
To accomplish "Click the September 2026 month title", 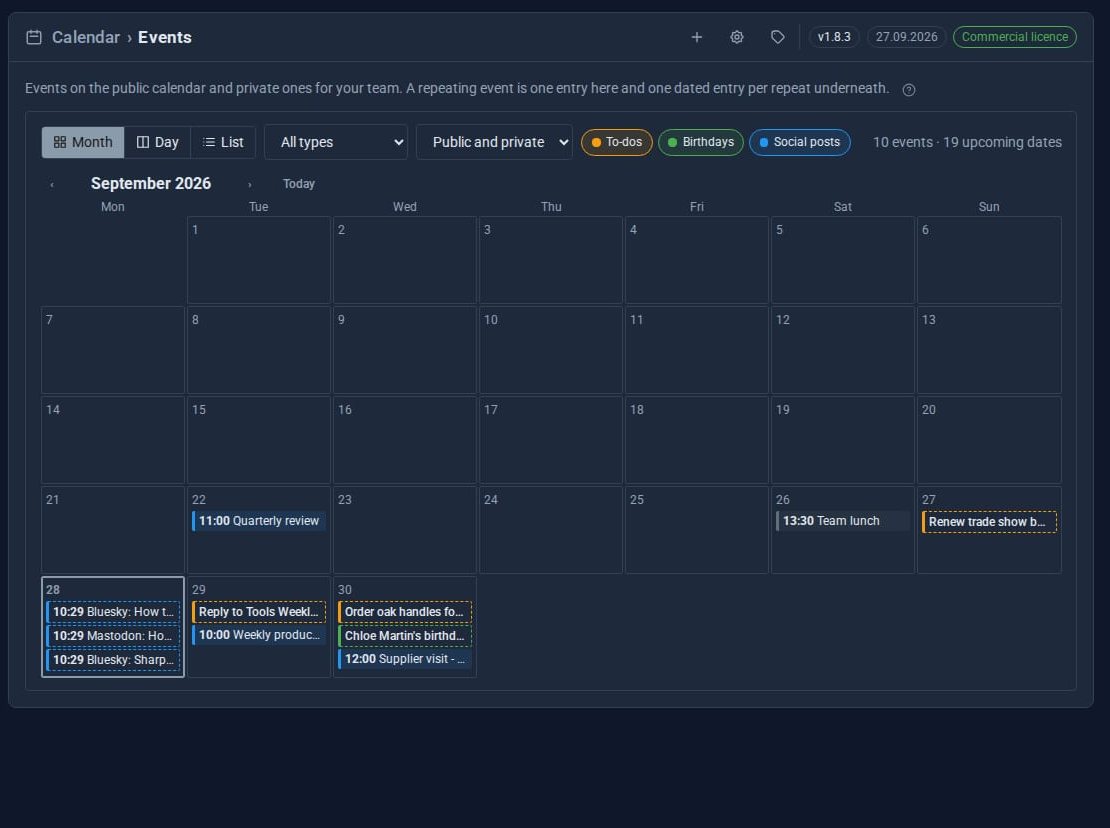I will (x=151, y=183).
